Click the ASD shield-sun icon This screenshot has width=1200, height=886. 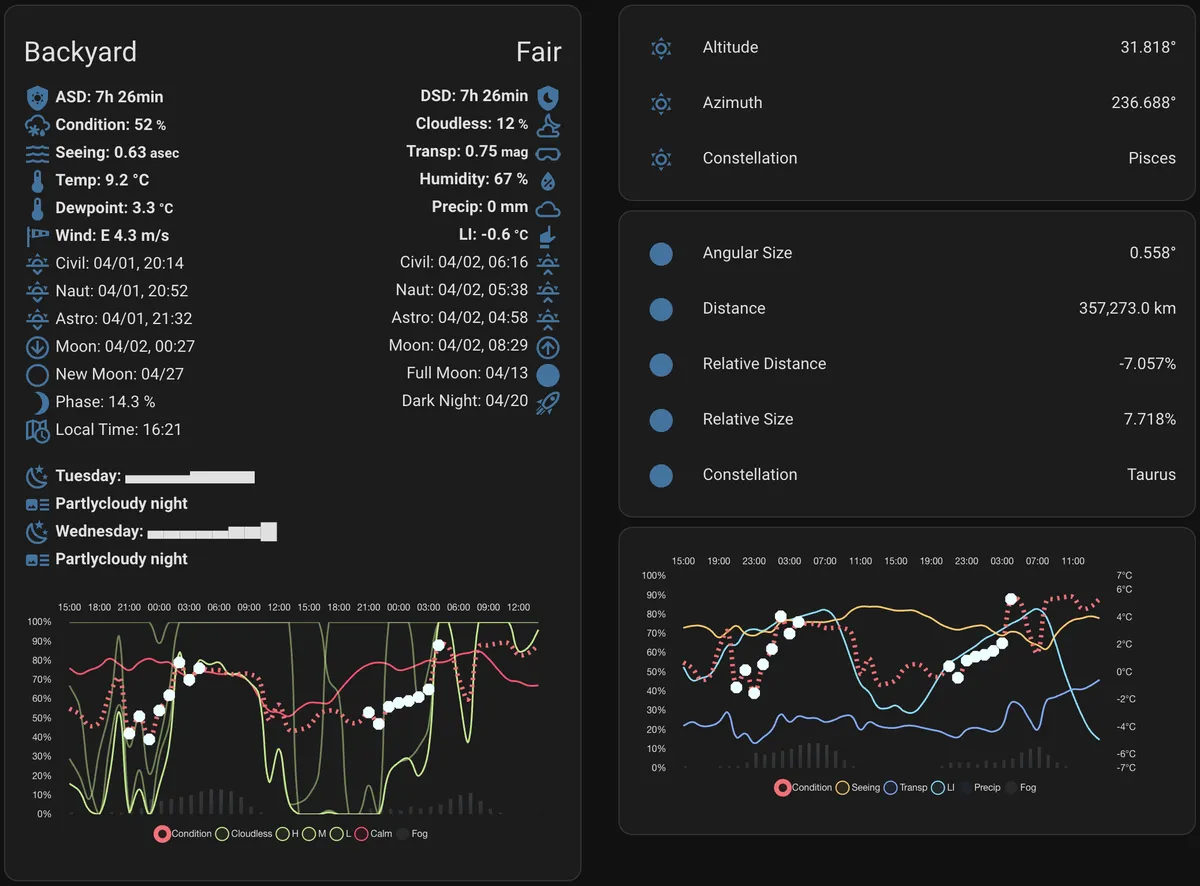pyautogui.click(x=37, y=97)
